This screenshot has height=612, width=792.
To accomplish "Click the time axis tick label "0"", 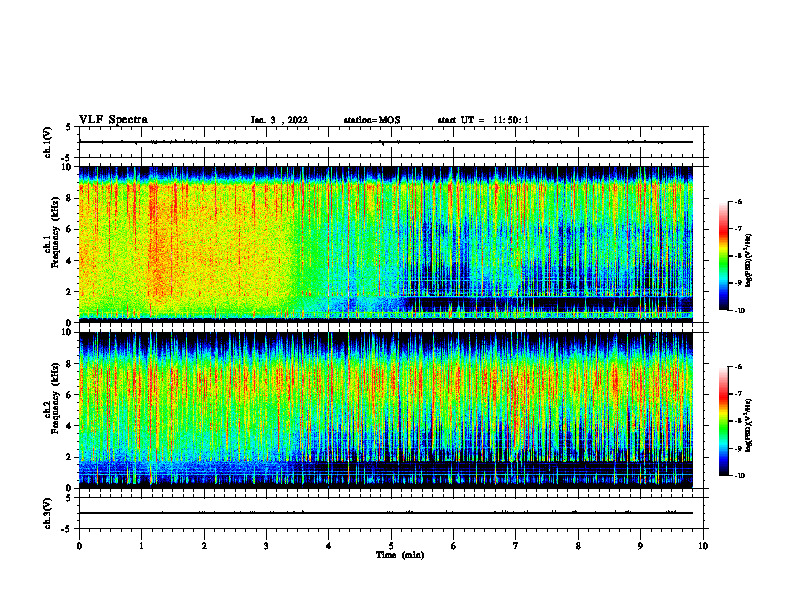I will tap(79, 546).
